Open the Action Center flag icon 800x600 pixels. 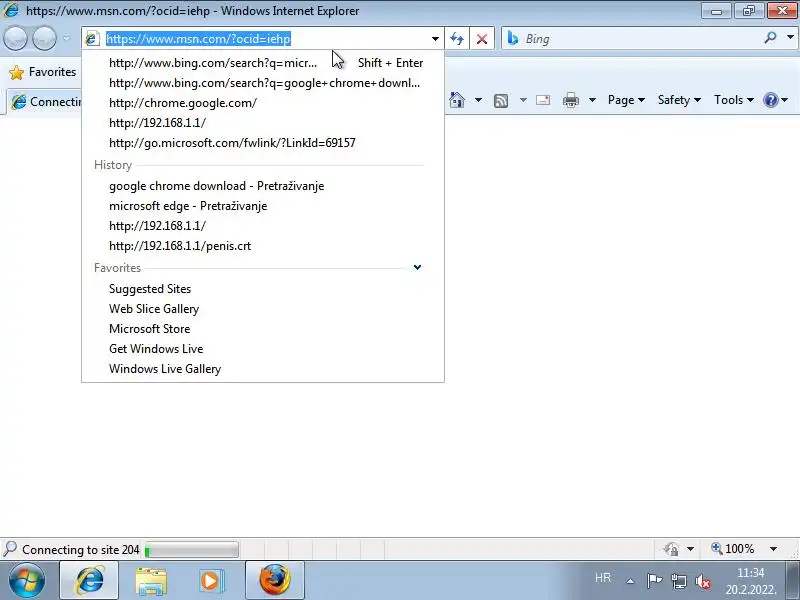654,581
